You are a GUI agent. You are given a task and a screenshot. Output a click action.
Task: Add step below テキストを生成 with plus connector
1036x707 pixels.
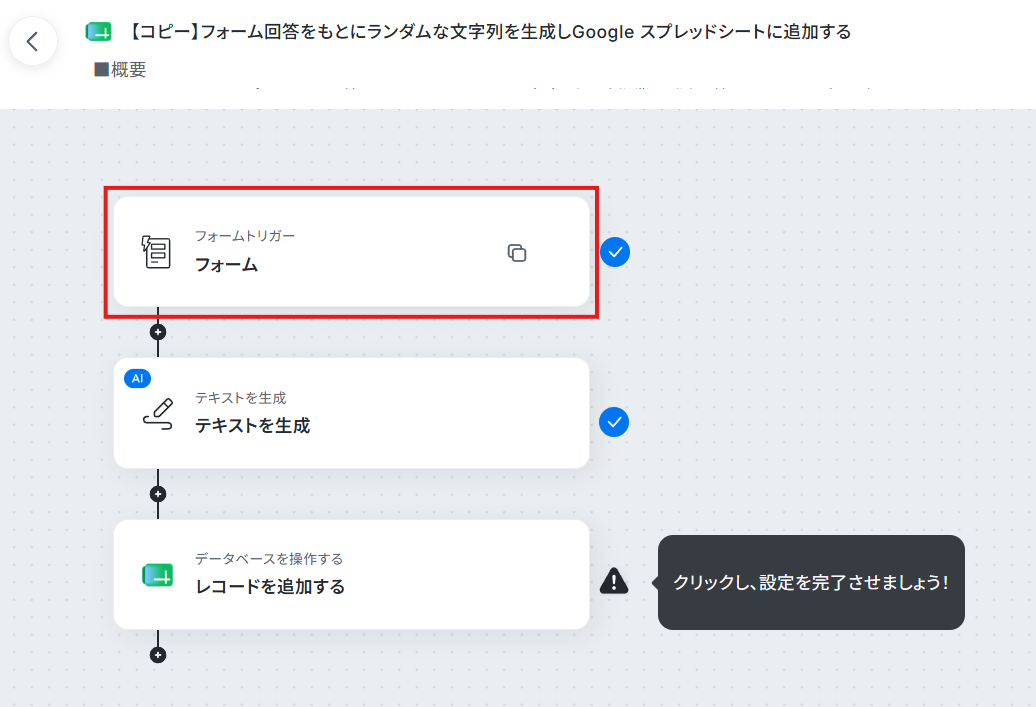[158, 494]
